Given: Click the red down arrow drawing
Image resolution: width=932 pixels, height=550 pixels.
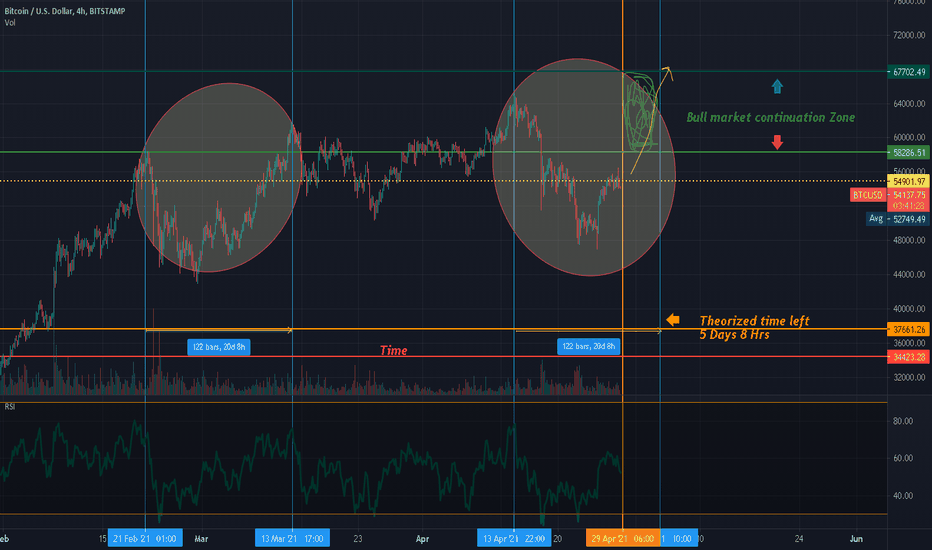Looking at the screenshot, I should 777,142.
